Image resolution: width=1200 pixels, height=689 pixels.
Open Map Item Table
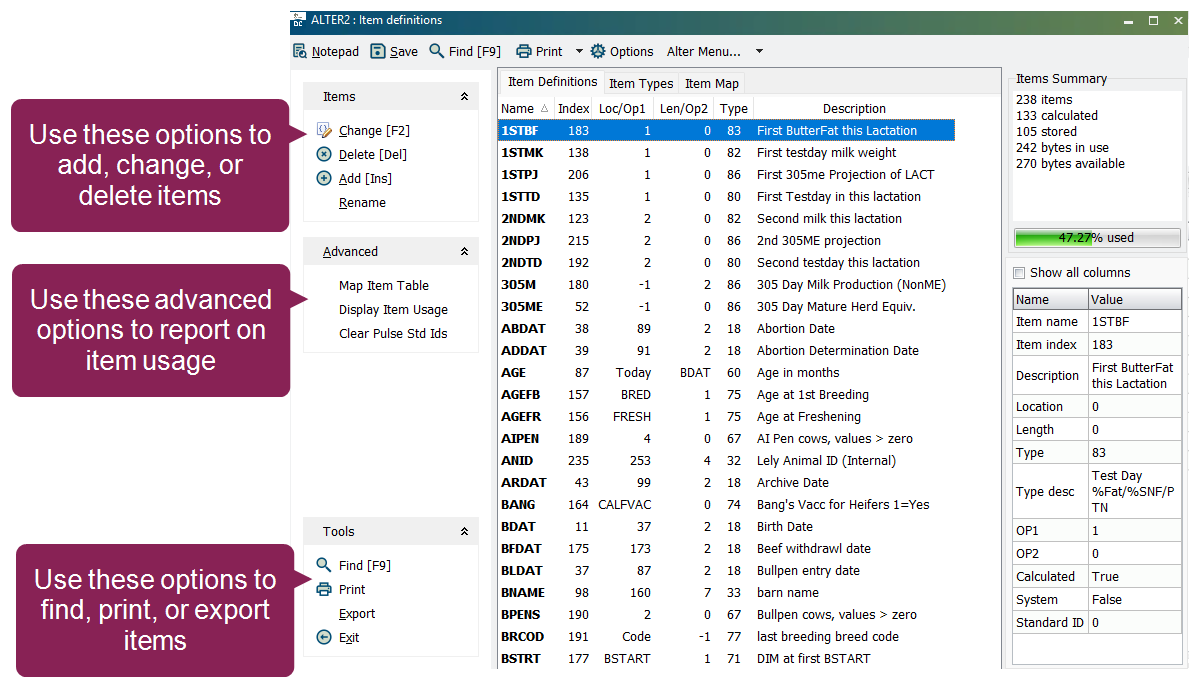tap(384, 285)
